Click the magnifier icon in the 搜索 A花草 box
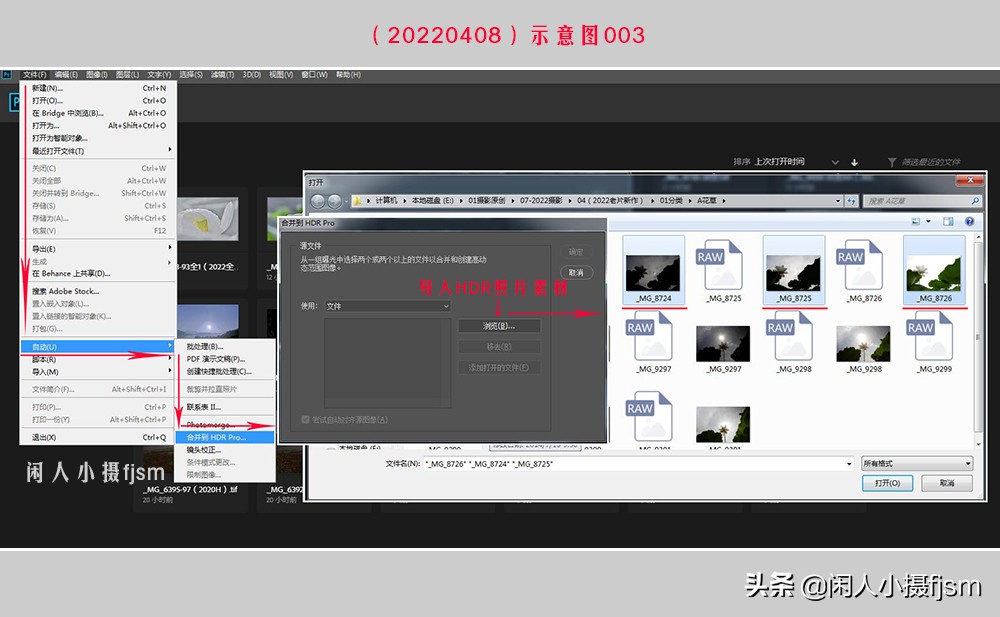Screen dimensions: 1000x617 [975, 201]
